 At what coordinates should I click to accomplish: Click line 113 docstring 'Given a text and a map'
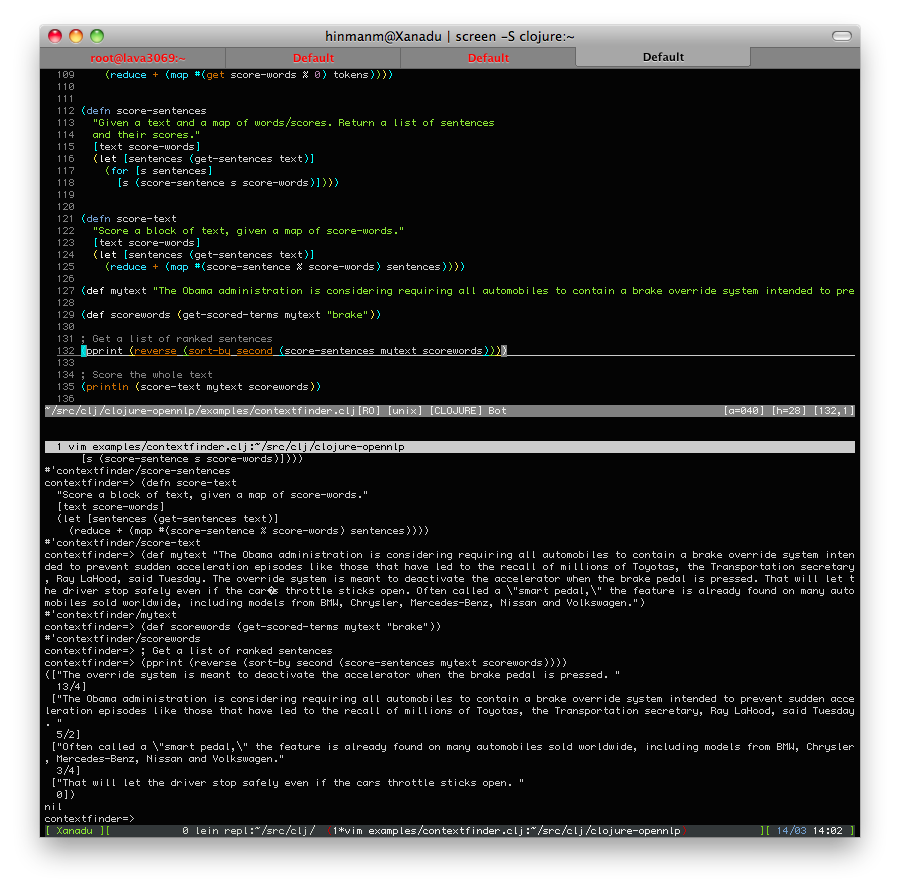pos(293,123)
